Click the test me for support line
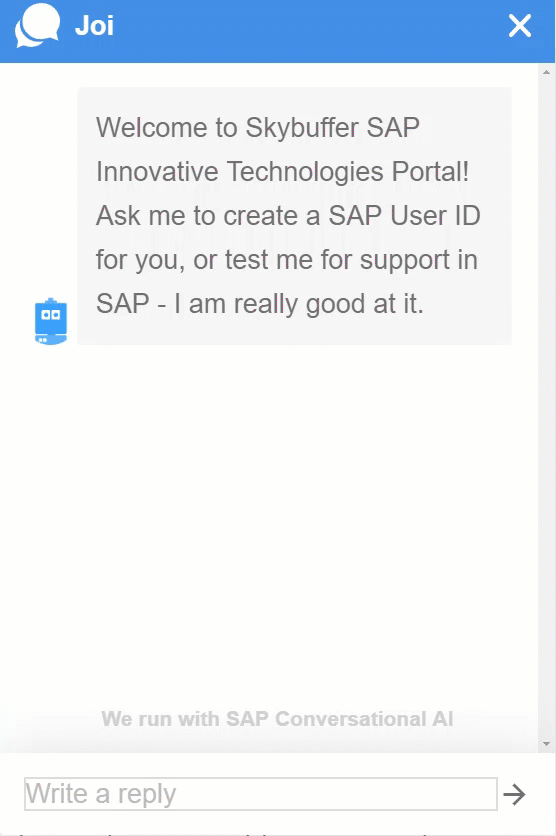This screenshot has width=556, height=836. pos(286,260)
